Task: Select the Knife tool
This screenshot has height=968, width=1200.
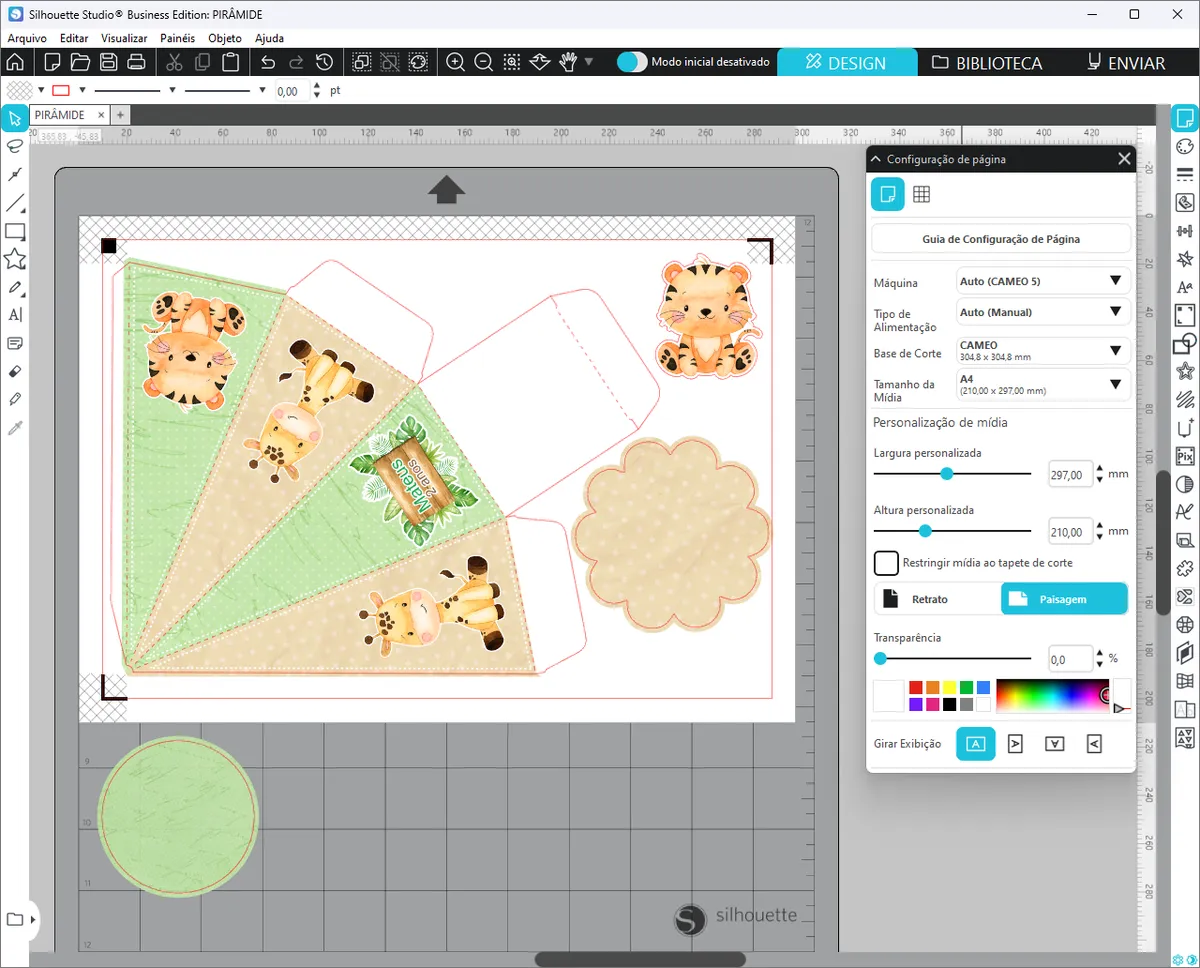Action: click(15, 399)
